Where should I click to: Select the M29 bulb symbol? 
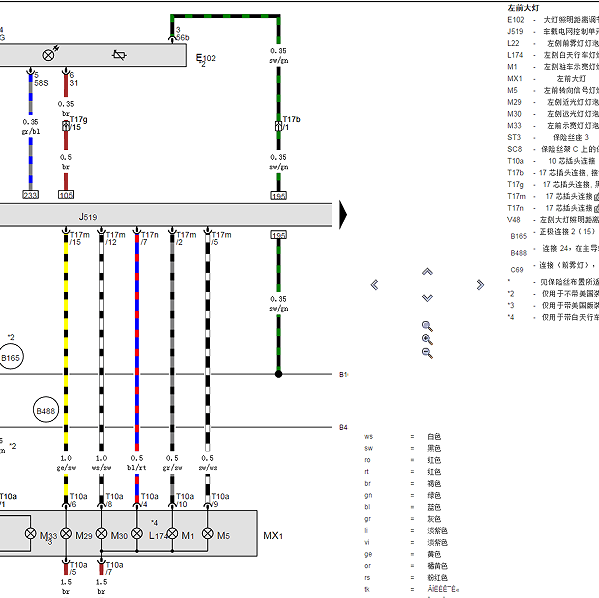click(x=66, y=533)
